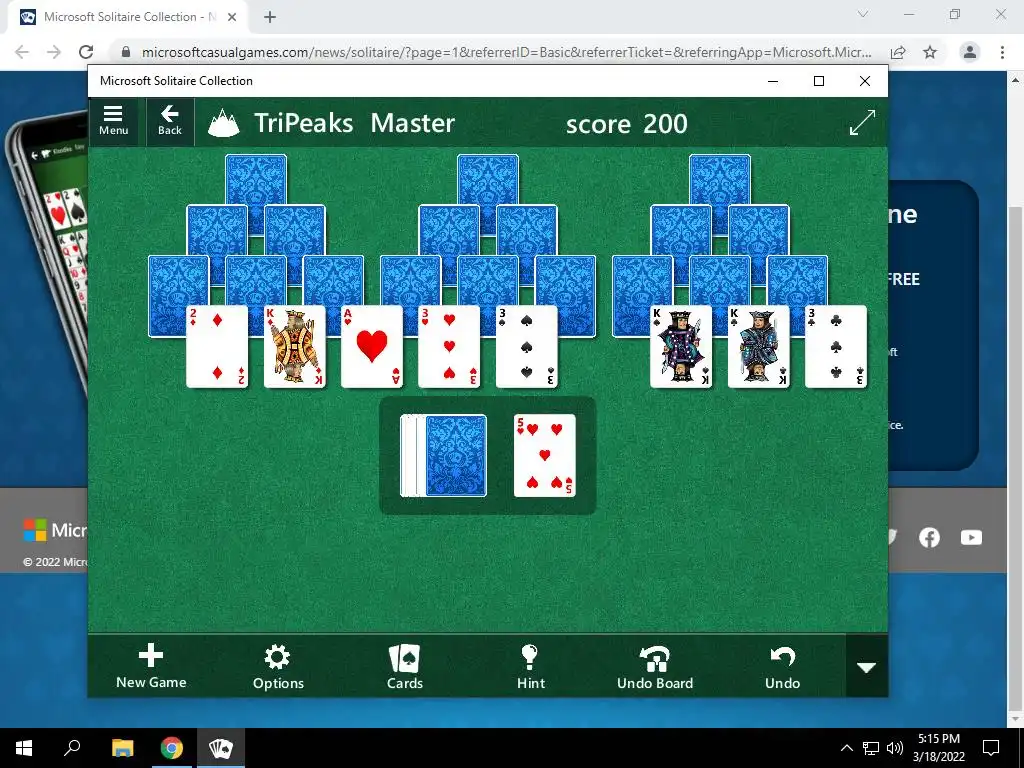Open the notification center icon
The image size is (1024, 768).
pos(991,748)
